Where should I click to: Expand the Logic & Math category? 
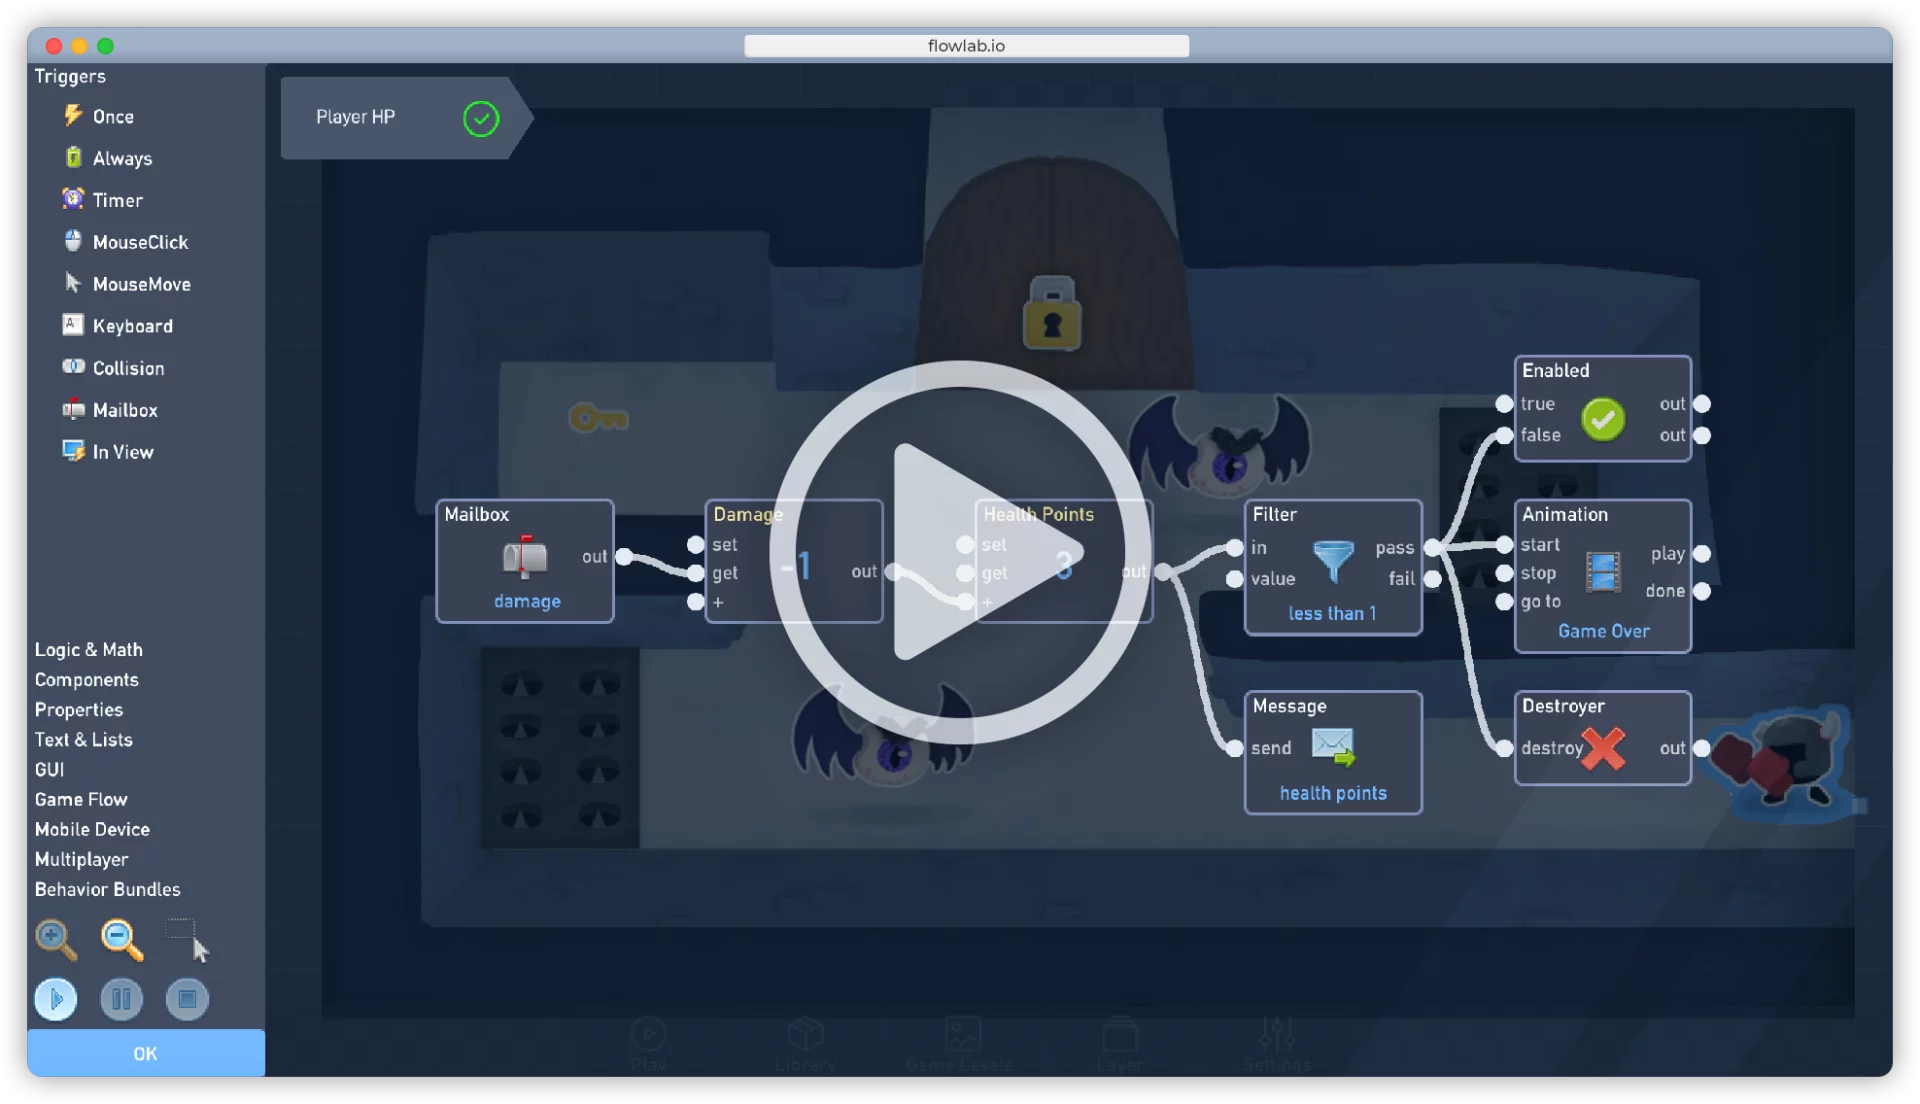coord(87,648)
